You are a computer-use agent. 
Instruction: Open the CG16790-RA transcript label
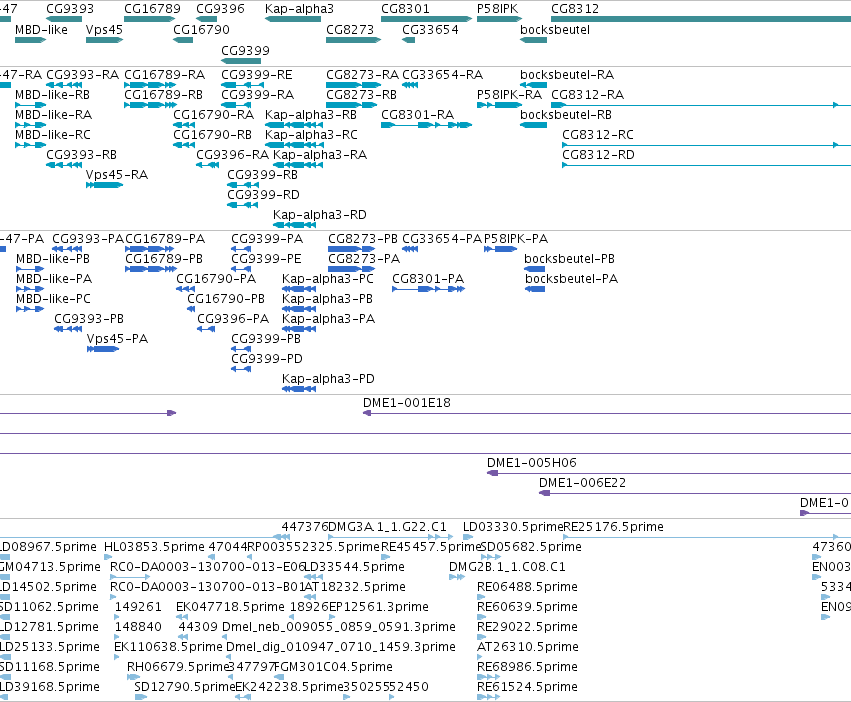pos(213,115)
